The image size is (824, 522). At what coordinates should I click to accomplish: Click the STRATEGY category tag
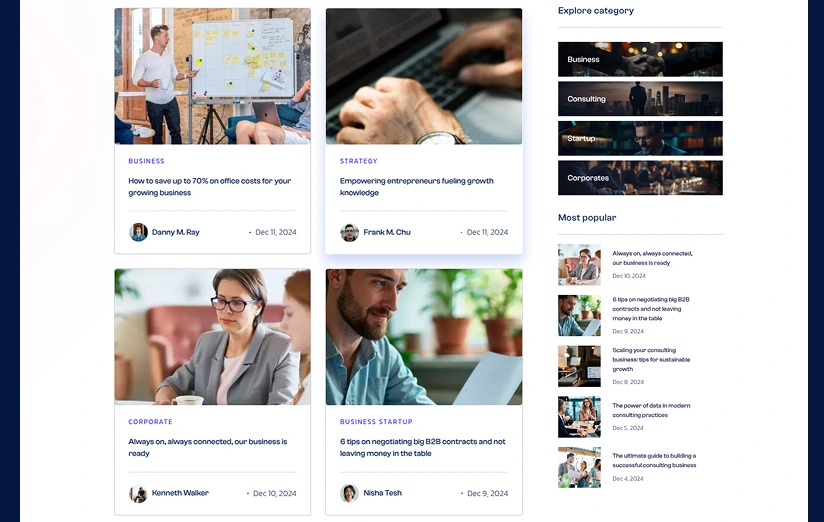point(358,161)
